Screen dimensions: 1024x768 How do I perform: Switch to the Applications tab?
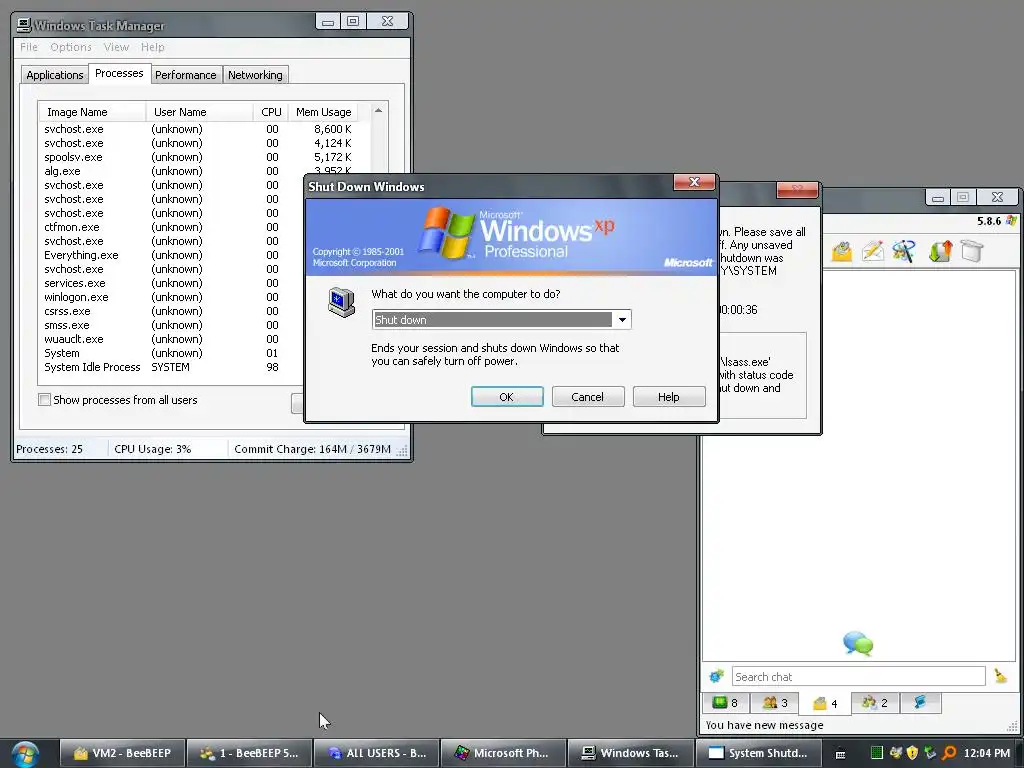[x=55, y=75]
